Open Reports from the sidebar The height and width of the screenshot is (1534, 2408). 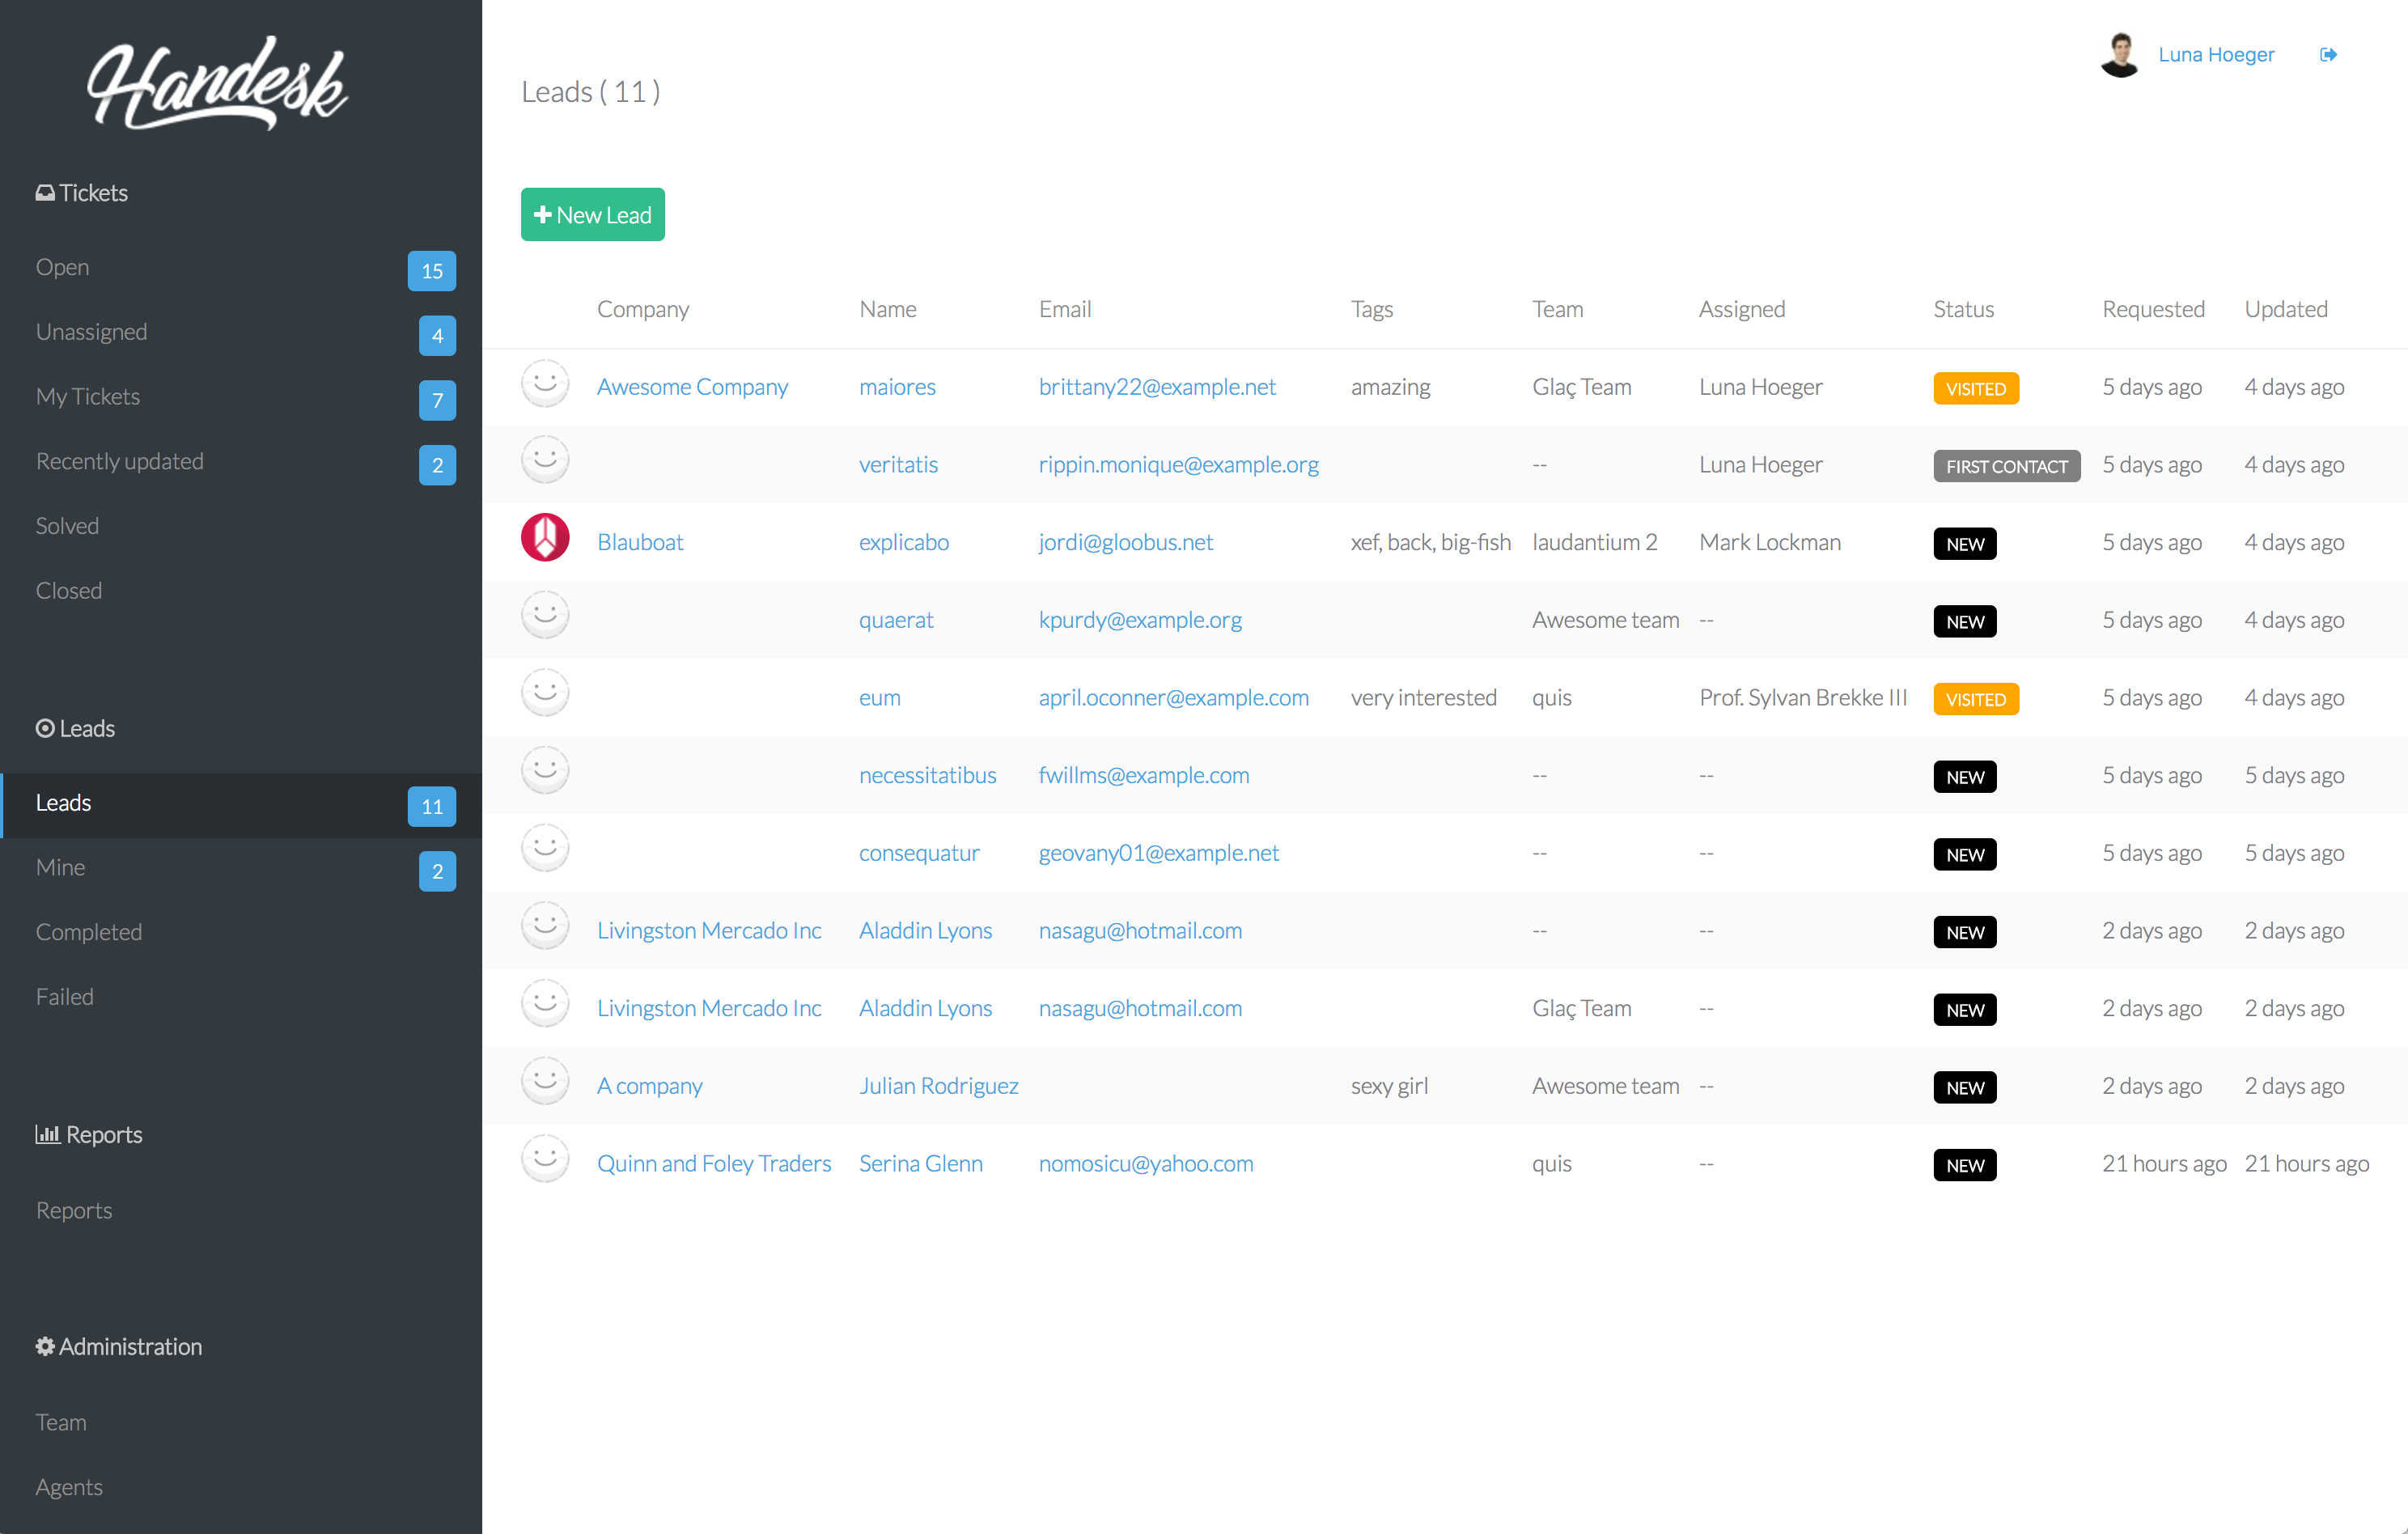74,1210
